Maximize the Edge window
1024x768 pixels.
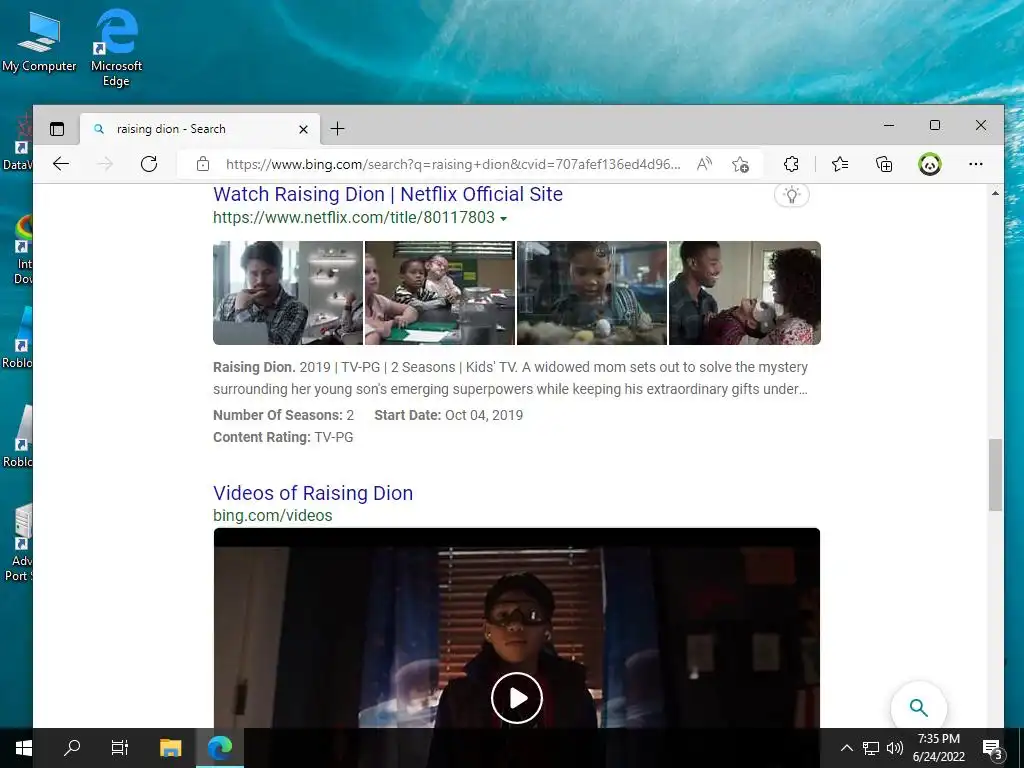[935, 125]
